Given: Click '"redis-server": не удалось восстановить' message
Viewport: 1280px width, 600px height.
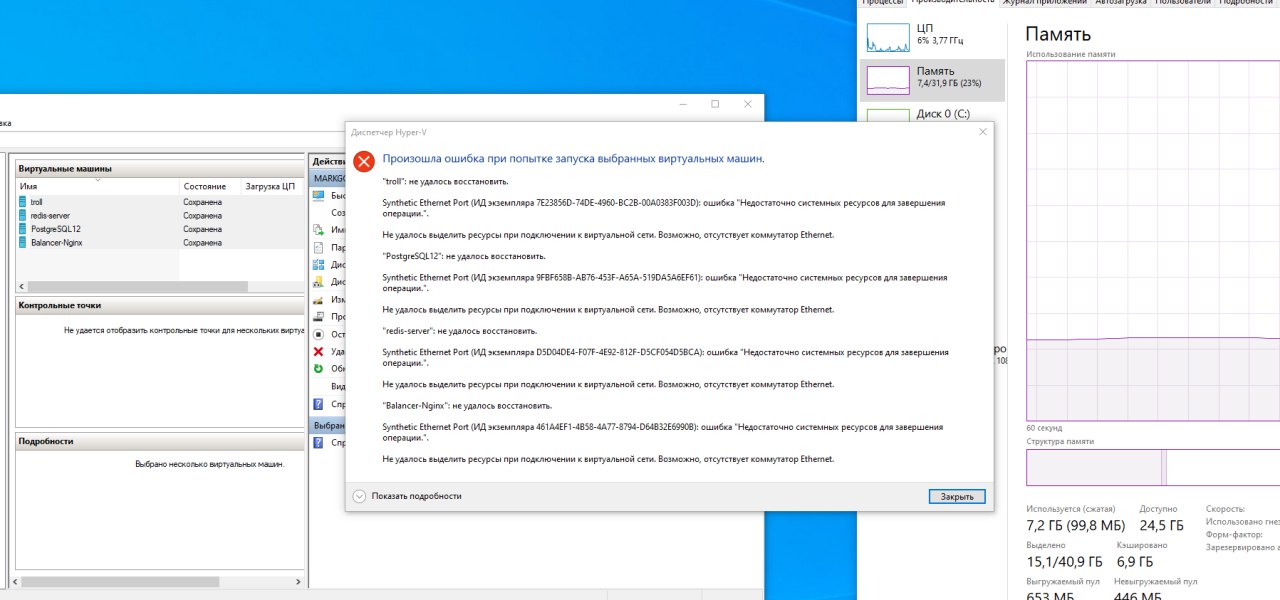Looking at the screenshot, I should pyautogui.click(x=459, y=330).
